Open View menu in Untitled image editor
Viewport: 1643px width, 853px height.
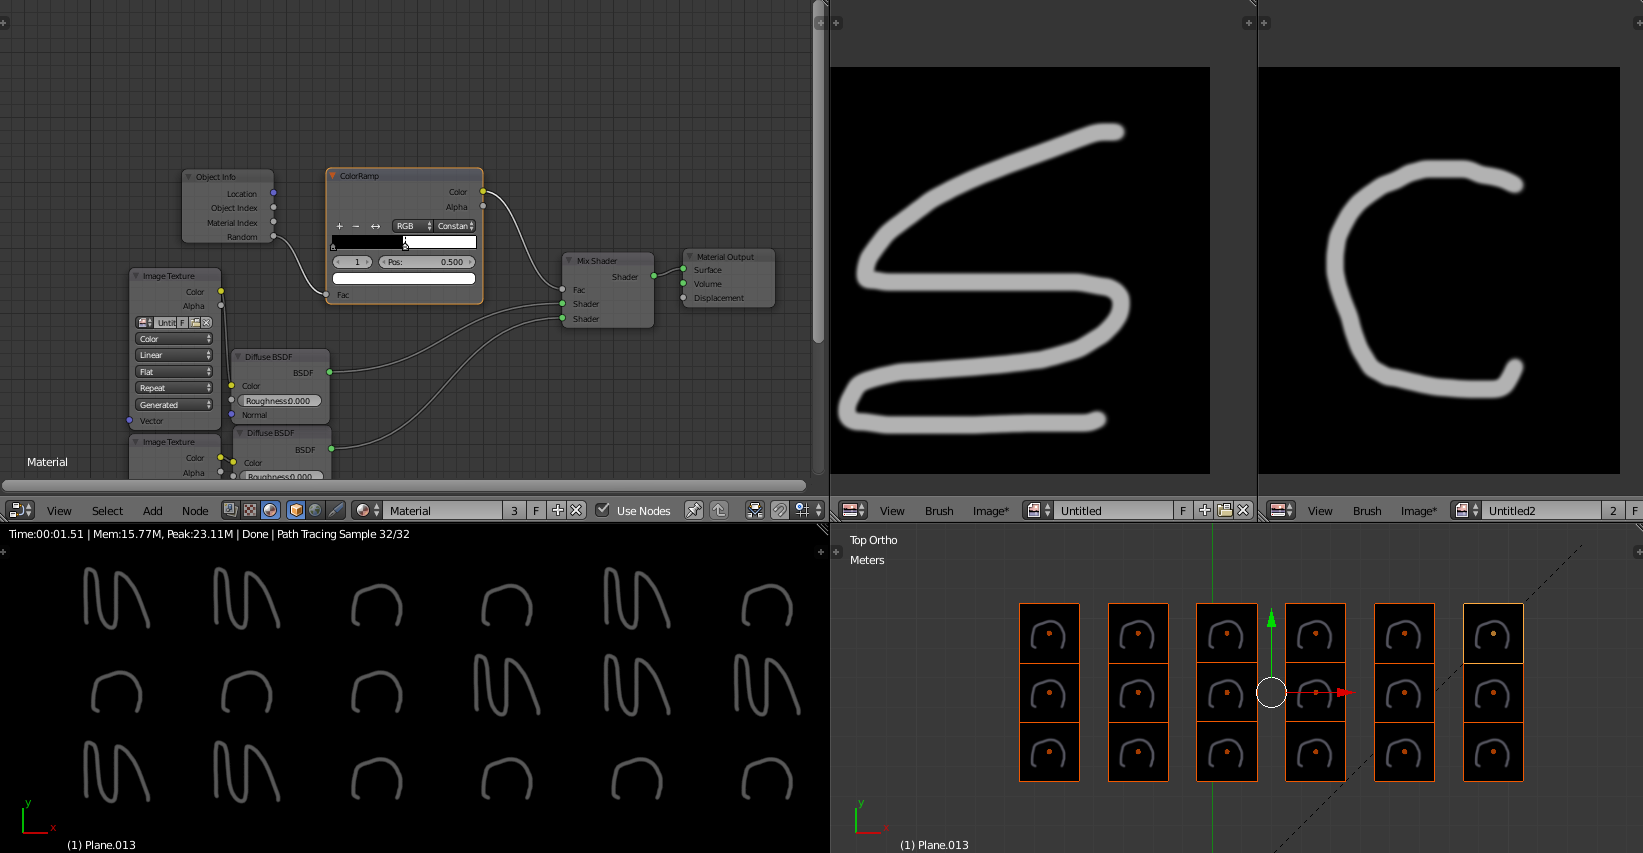click(x=892, y=511)
